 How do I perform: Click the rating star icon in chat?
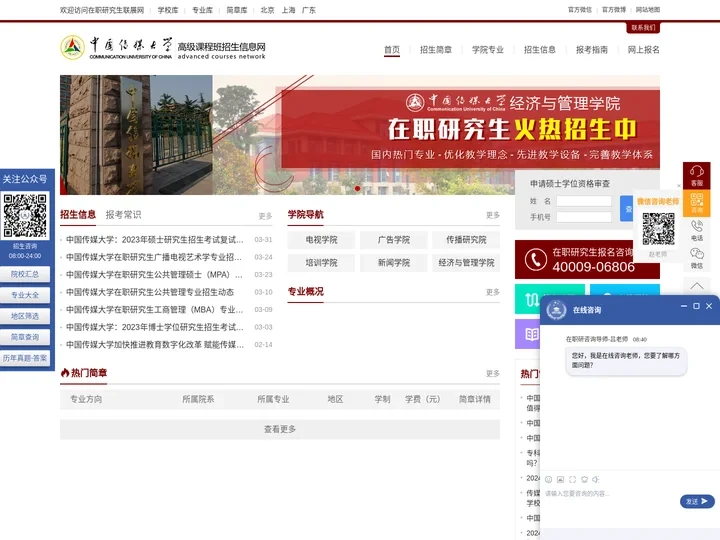click(584, 479)
